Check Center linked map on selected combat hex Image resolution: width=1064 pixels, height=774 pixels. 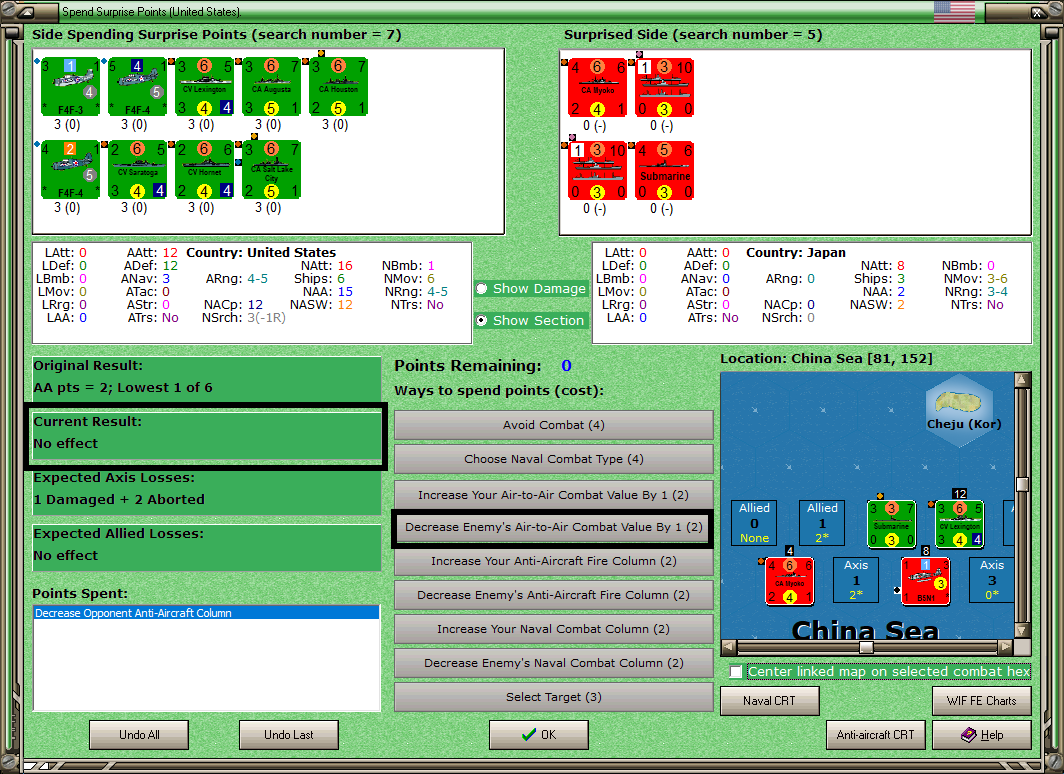coord(736,672)
